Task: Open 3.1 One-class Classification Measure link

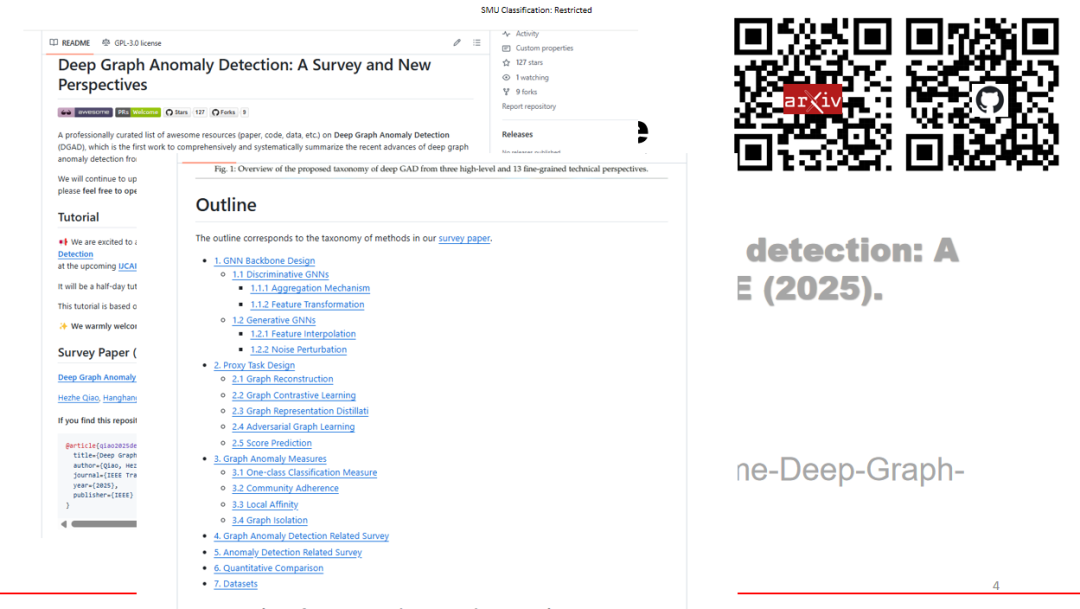Action: (x=304, y=473)
